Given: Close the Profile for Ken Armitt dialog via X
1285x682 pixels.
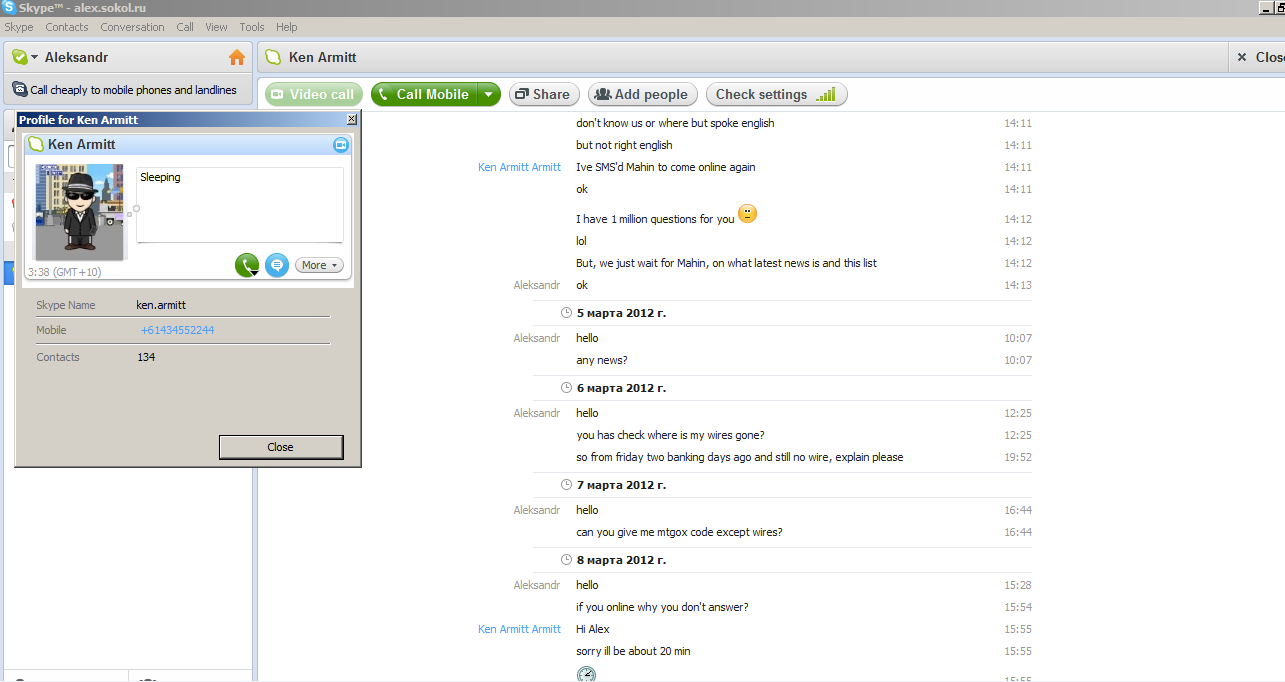Looking at the screenshot, I should coord(352,119).
